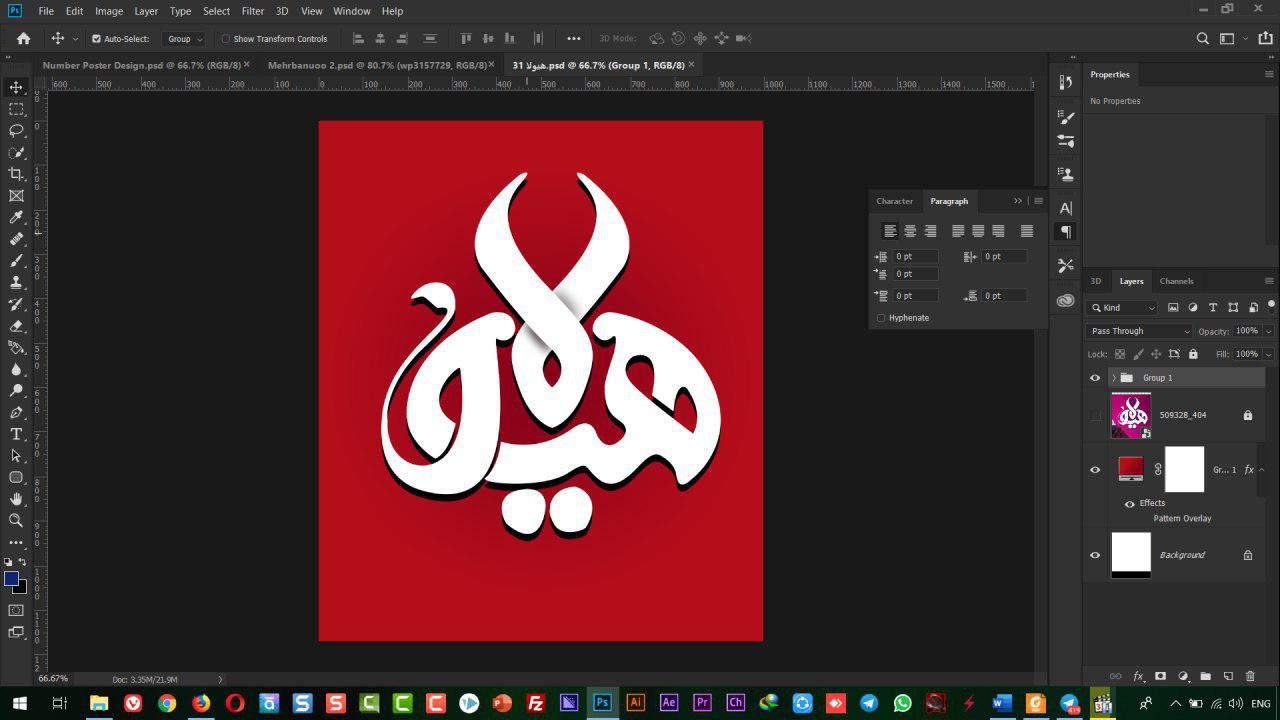Select the Crop tool
The image size is (1280, 720).
click(x=16, y=174)
